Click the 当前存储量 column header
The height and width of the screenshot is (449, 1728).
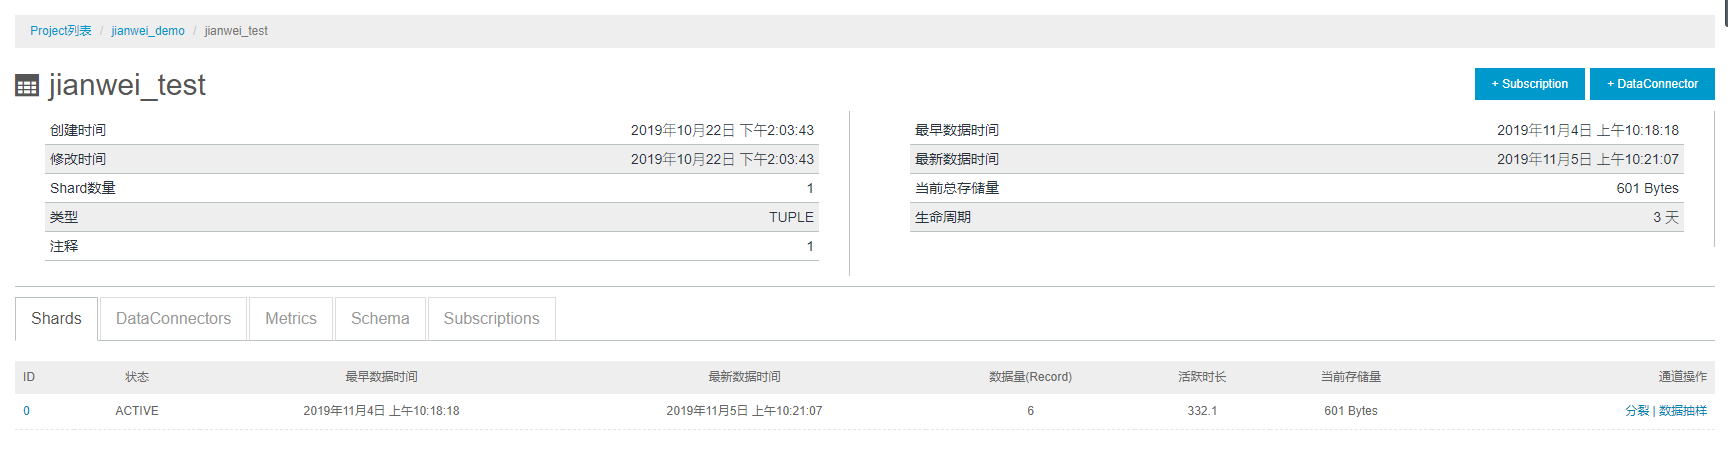click(1351, 377)
